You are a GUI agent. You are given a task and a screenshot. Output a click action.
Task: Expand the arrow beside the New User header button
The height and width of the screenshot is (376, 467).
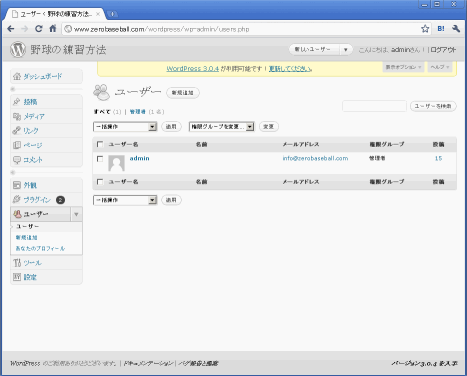pos(346,50)
